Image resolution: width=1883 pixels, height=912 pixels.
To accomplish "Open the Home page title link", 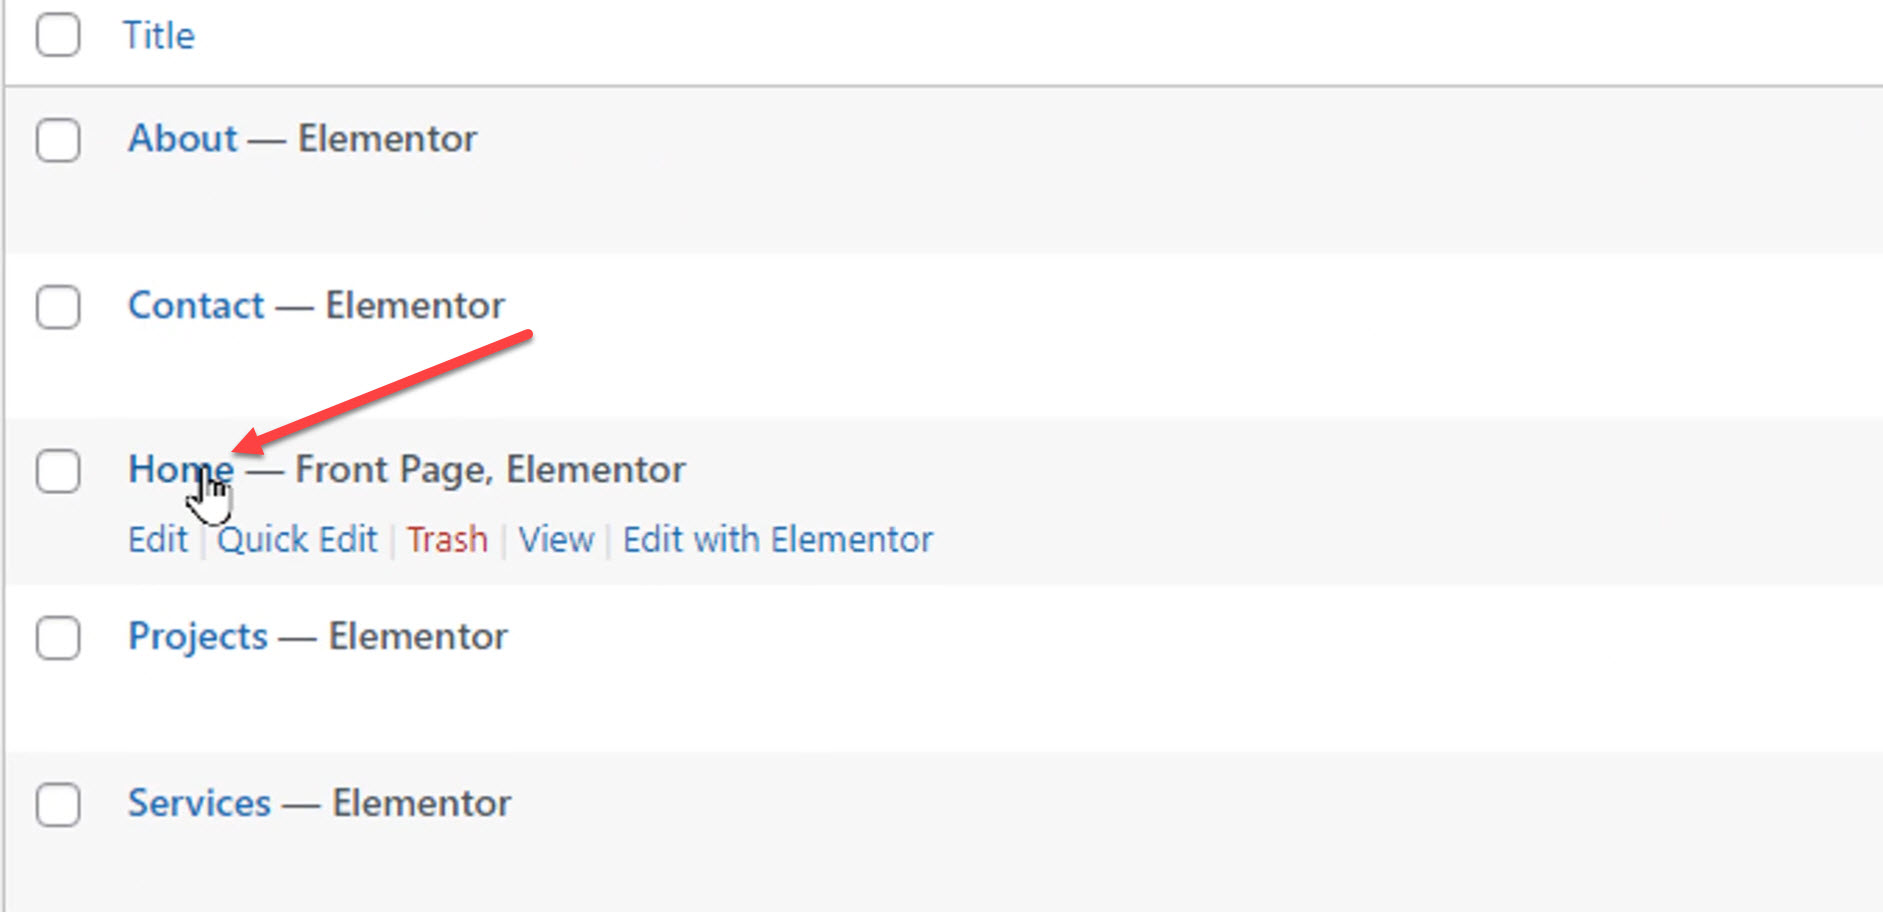I will [181, 469].
